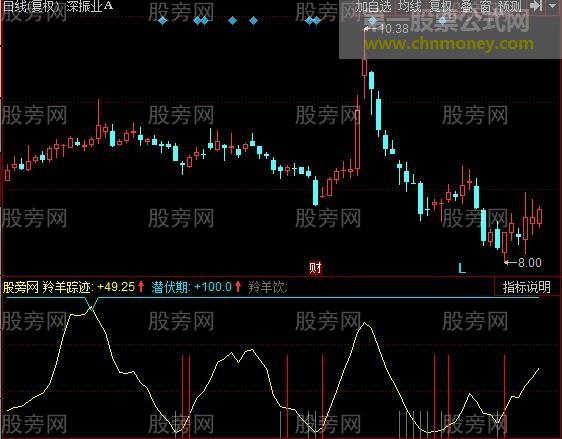
Task: Click the red arrow beside 羚羊踪迹 value
Action: 141,286
